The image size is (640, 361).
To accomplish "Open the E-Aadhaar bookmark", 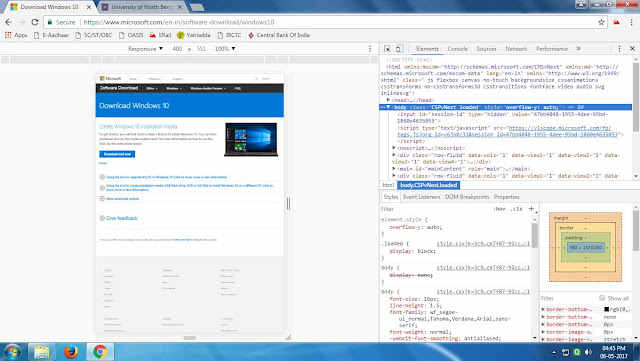I will pyautogui.click(x=51, y=35).
